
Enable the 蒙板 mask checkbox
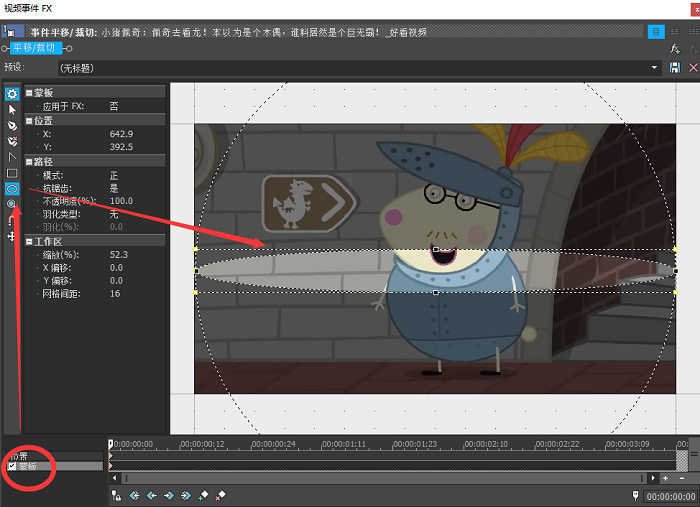point(12,466)
